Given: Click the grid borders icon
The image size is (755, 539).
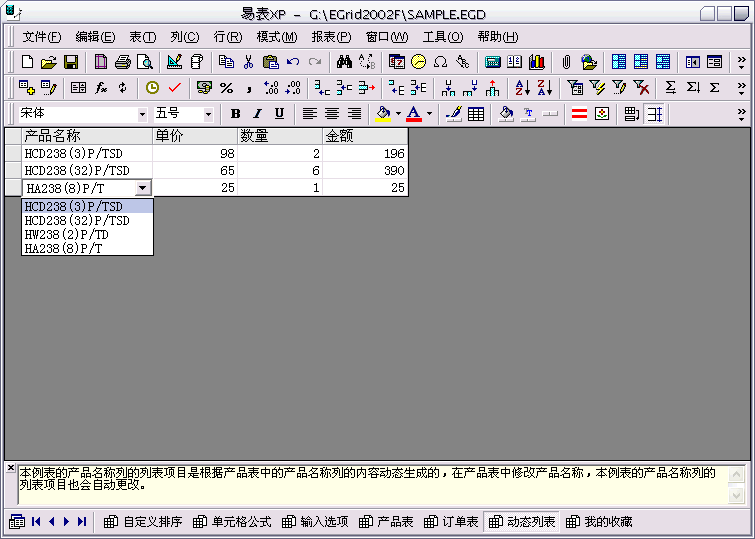Looking at the screenshot, I should (x=476, y=114).
